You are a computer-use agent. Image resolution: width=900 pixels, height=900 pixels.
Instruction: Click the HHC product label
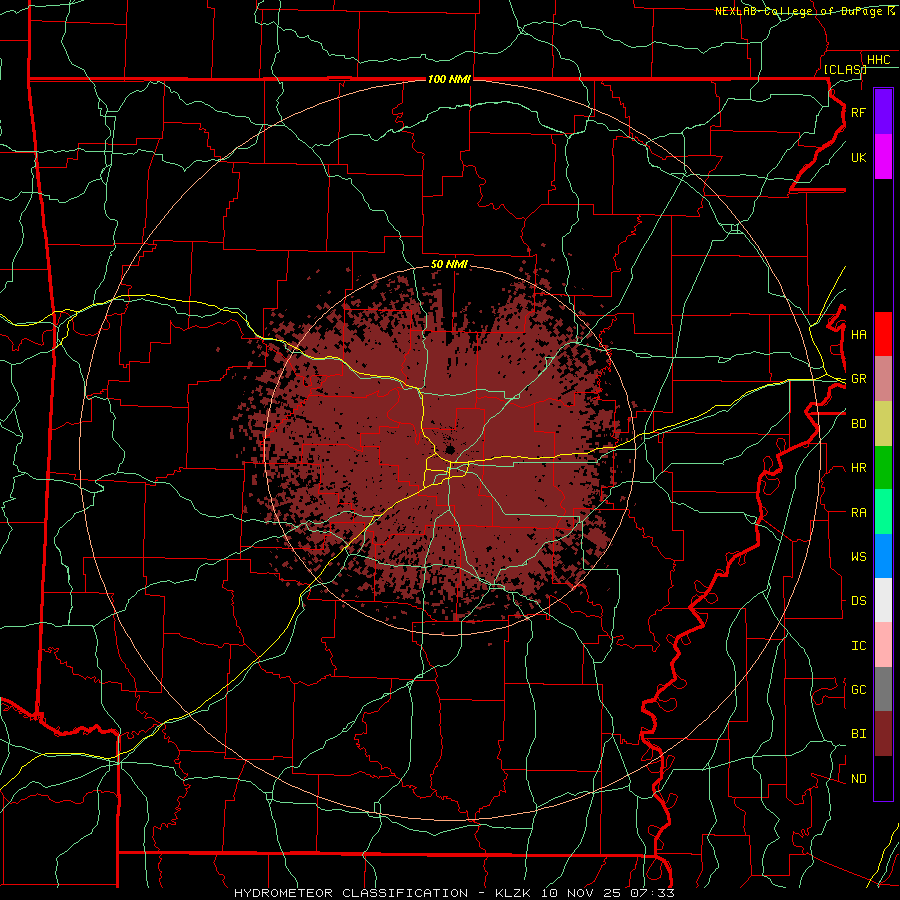pos(879,60)
